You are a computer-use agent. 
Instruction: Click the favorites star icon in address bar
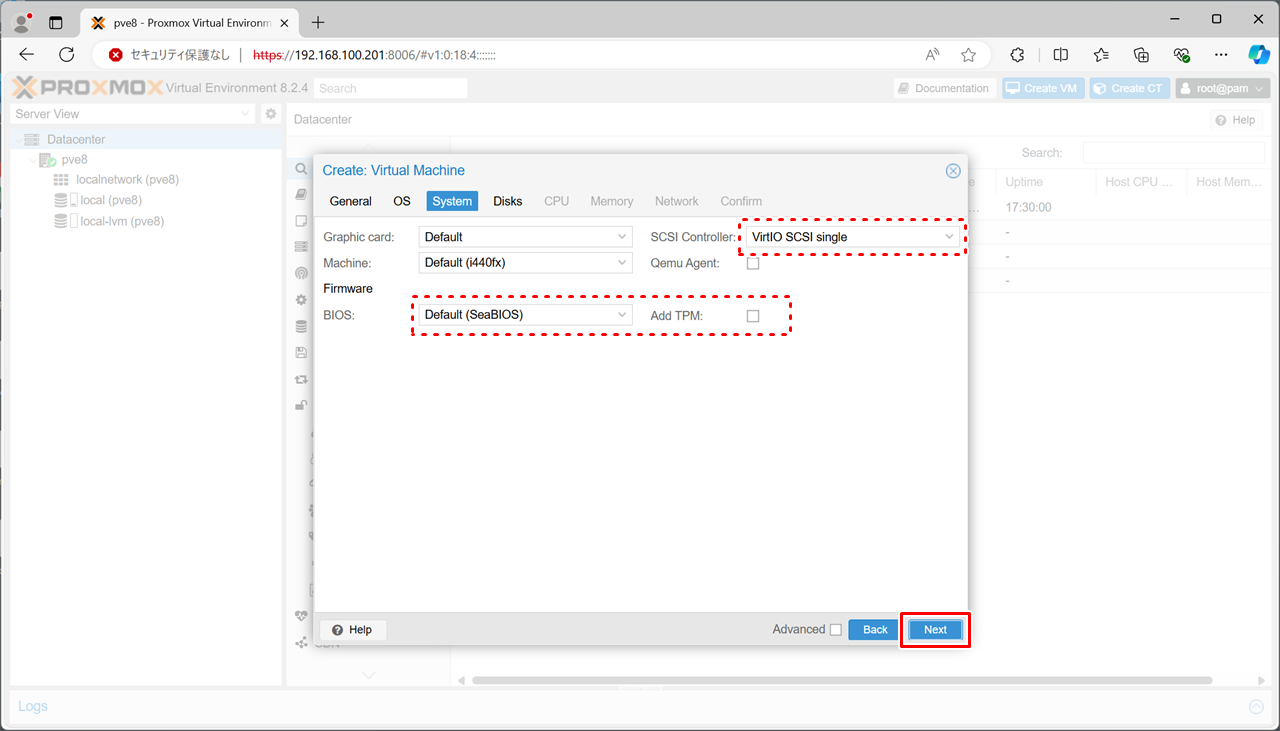click(968, 55)
